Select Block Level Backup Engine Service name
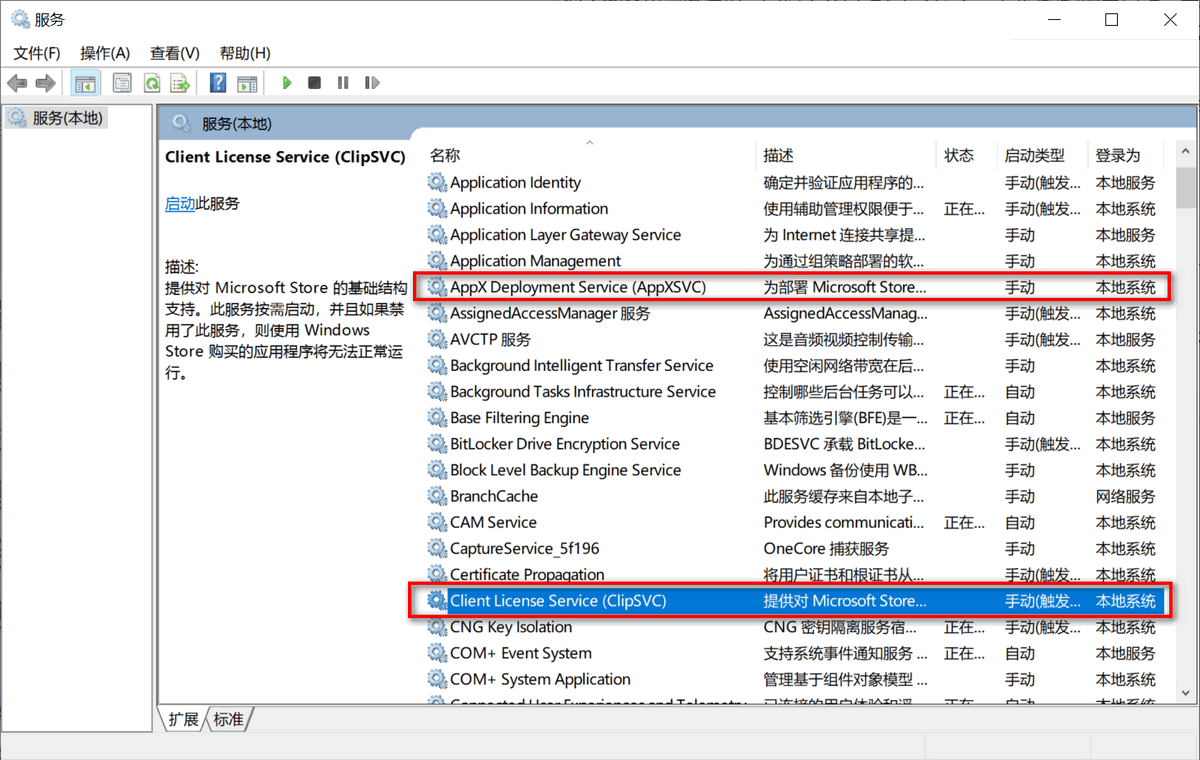This screenshot has width=1200, height=760. tap(565, 470)
